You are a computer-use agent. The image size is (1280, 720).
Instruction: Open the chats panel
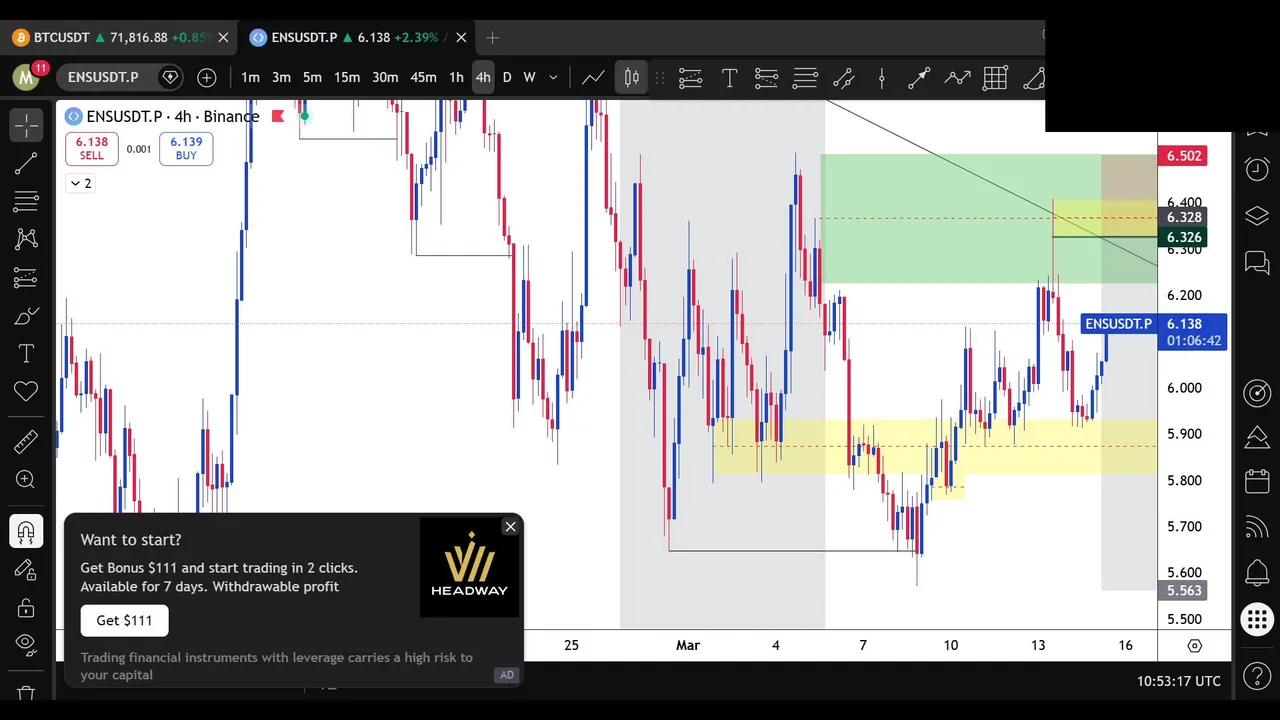(1257, 262)
